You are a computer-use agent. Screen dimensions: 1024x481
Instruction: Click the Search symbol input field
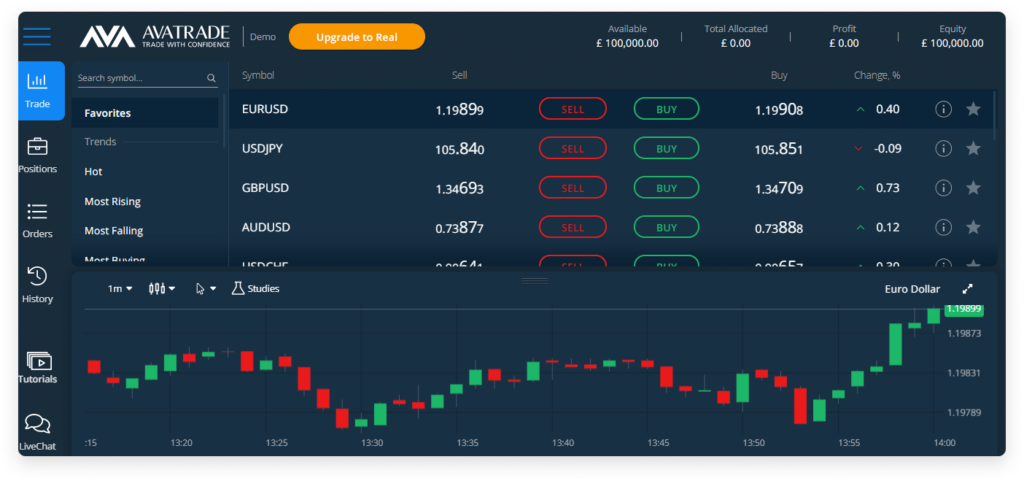147,78
